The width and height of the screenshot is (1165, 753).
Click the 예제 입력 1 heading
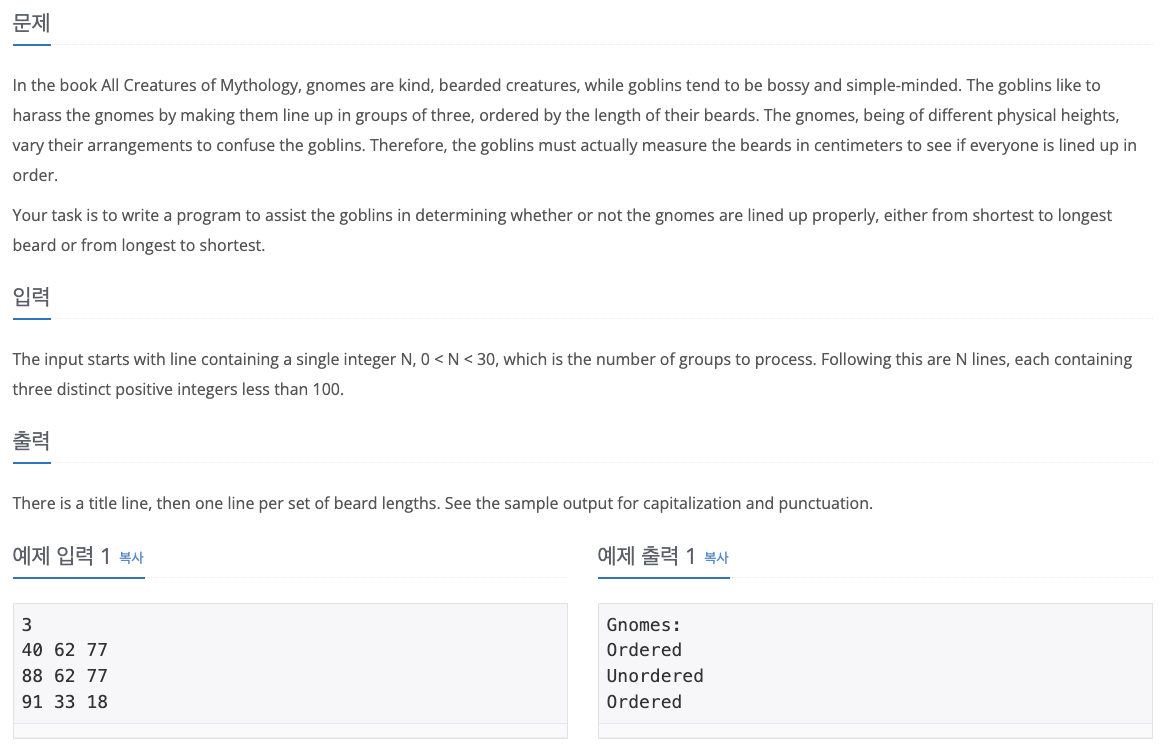point(62,556)
